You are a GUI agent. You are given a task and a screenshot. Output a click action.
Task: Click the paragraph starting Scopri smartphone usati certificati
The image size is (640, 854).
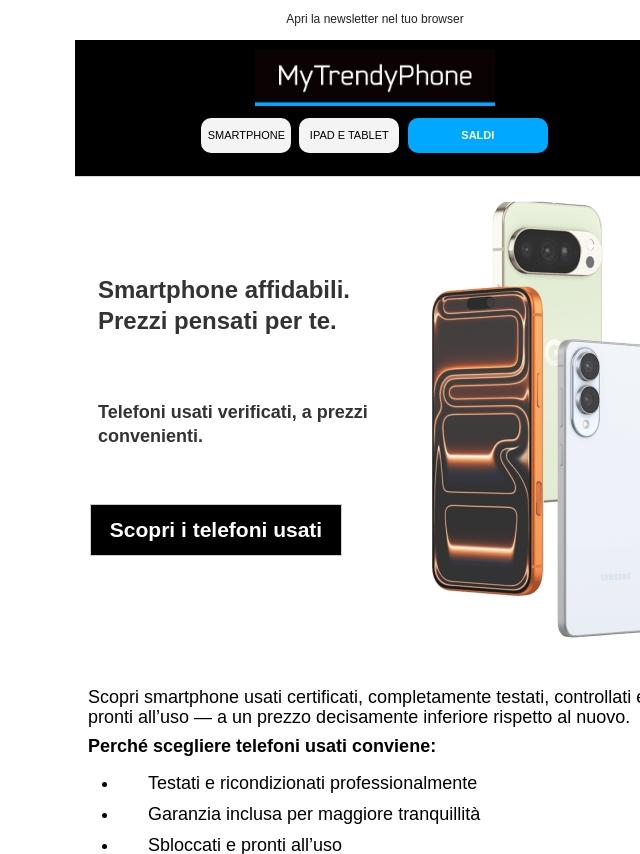point(364,706)
